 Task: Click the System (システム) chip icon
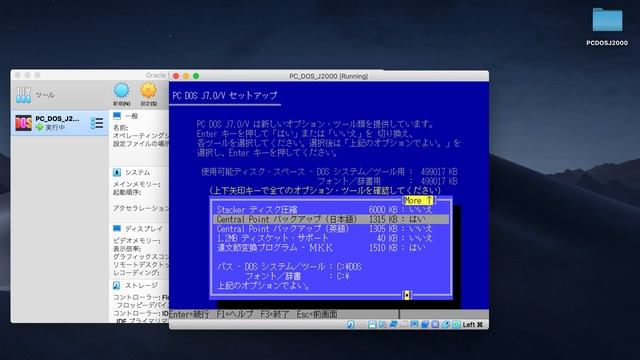coord(117,172)
